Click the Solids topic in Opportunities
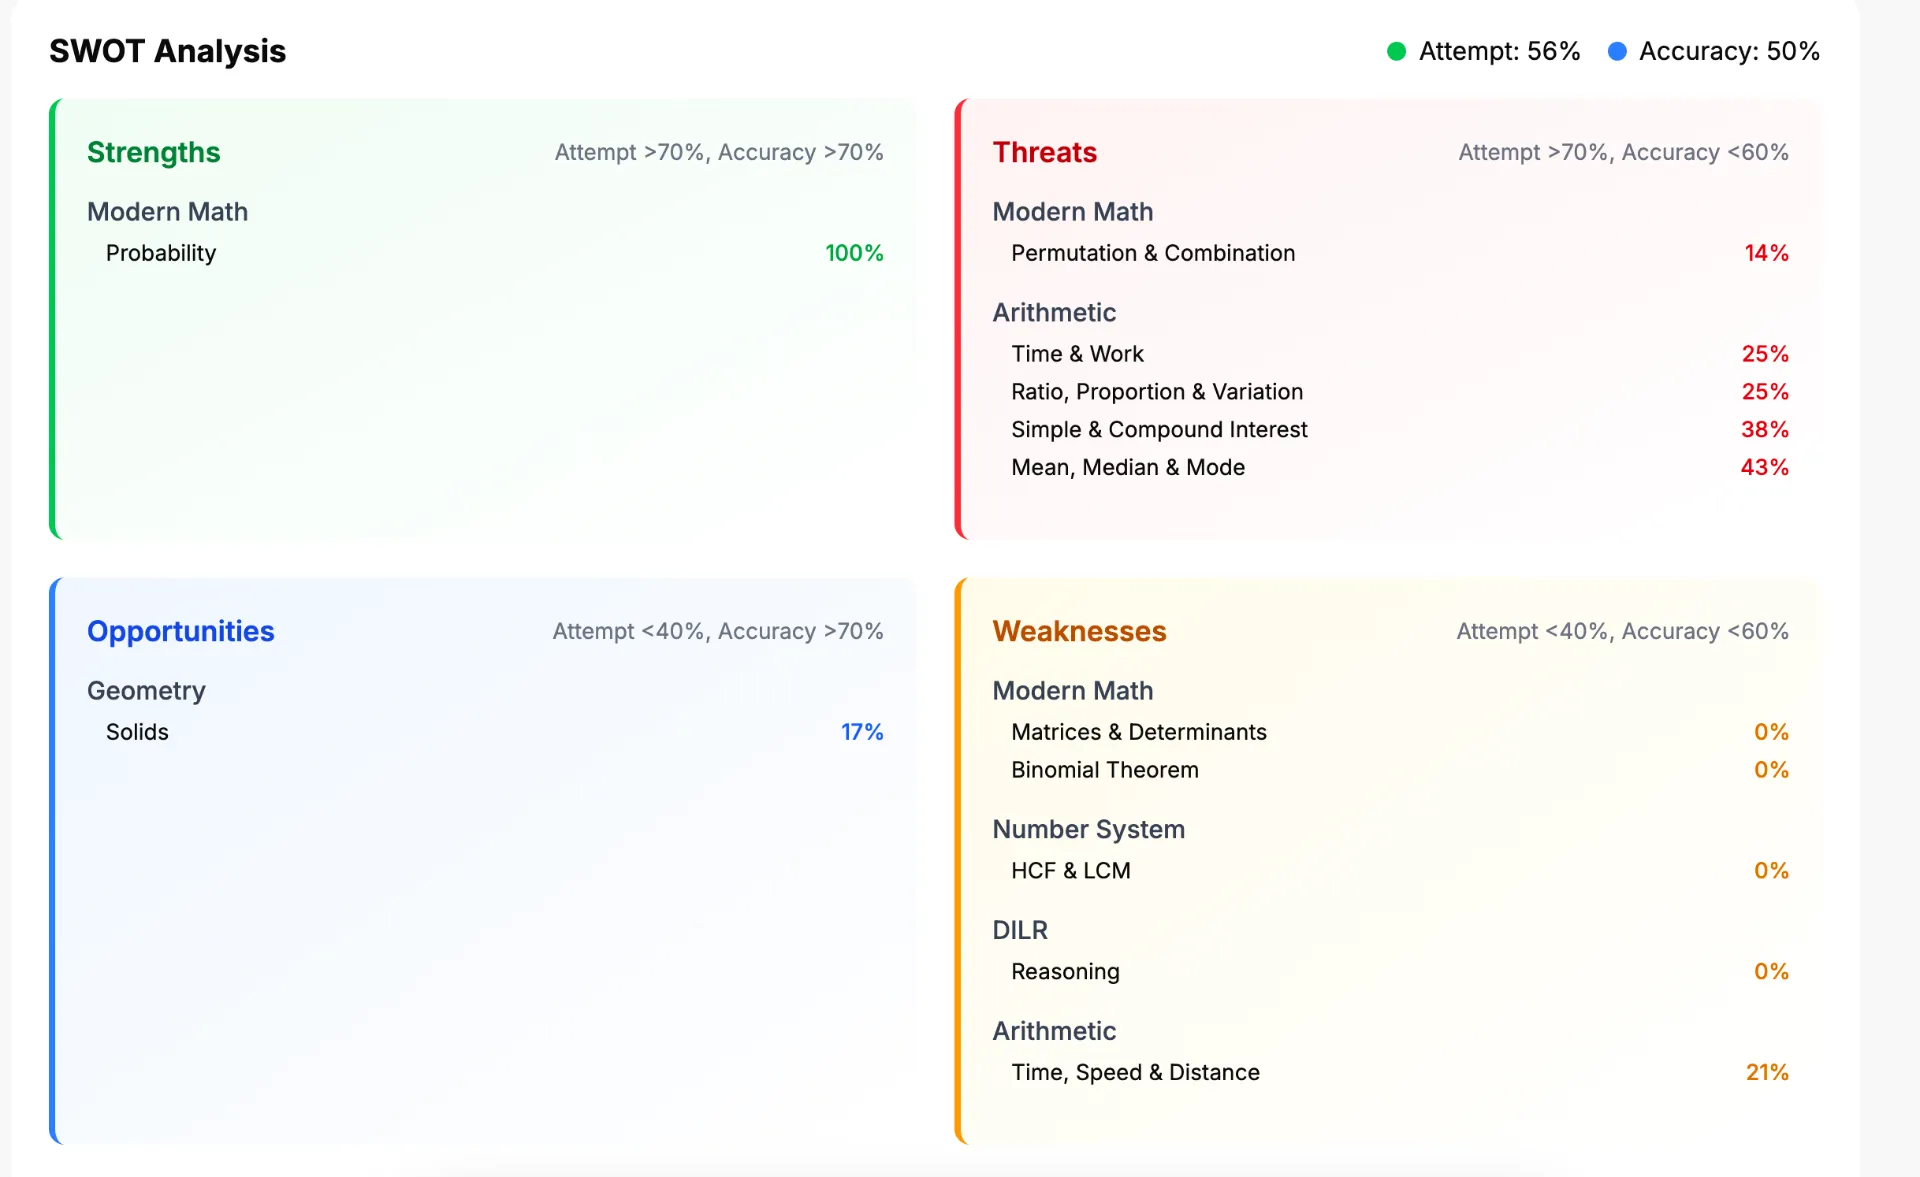The height and width of the screenshot is (1177, 1920). 137,732
